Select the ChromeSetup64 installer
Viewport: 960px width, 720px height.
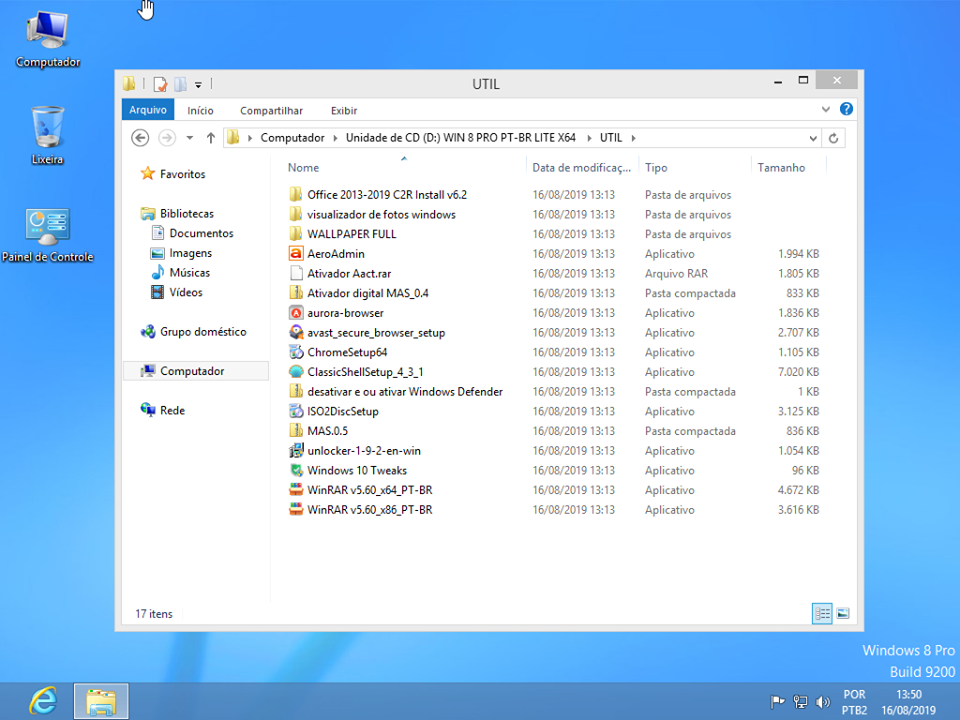click(x=338, y=352)
